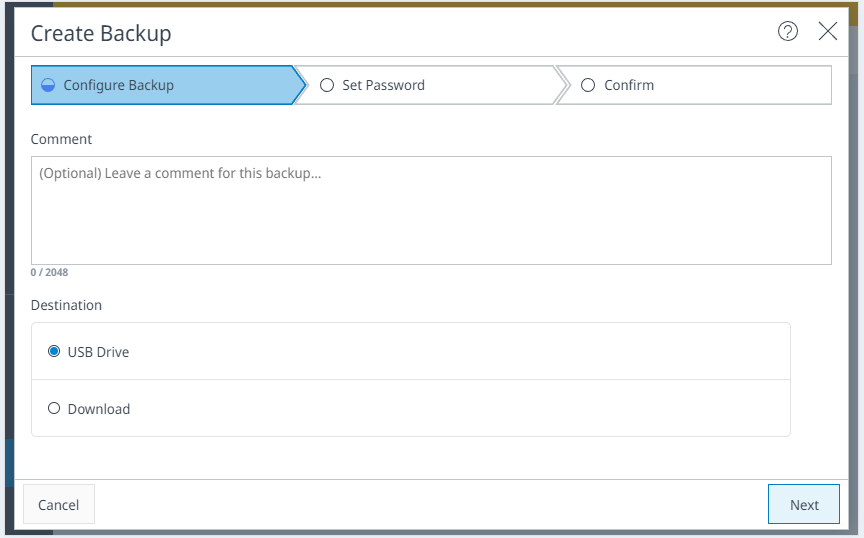Select the USB Drive radio button
This screenshot has height=538, width=864.
click(54, 352)
